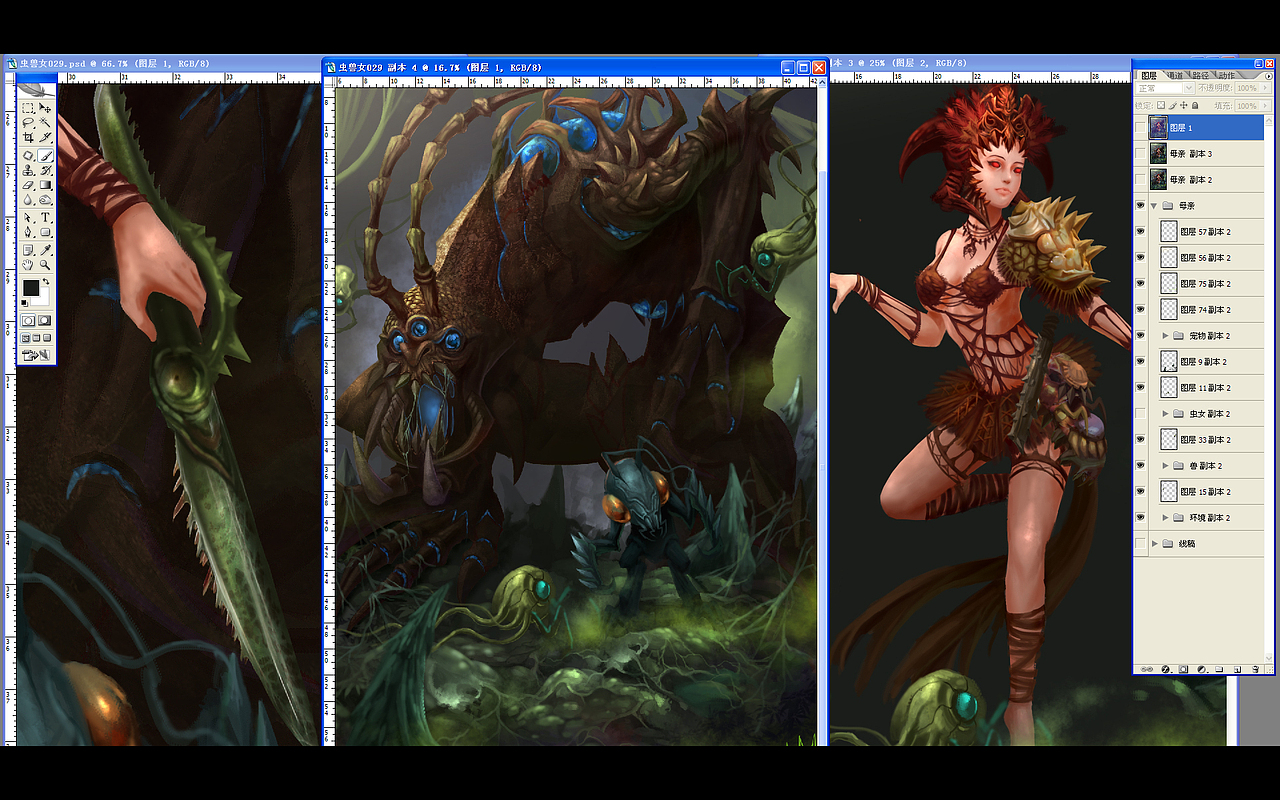Show the 母亲 副本 2 layer
Viewport: 1280px width, 800px height.
point(1141,180)
